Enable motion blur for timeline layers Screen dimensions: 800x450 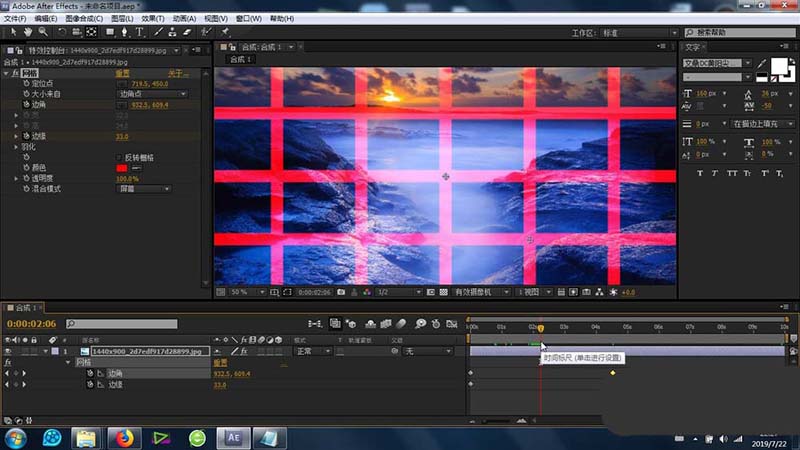401,323
